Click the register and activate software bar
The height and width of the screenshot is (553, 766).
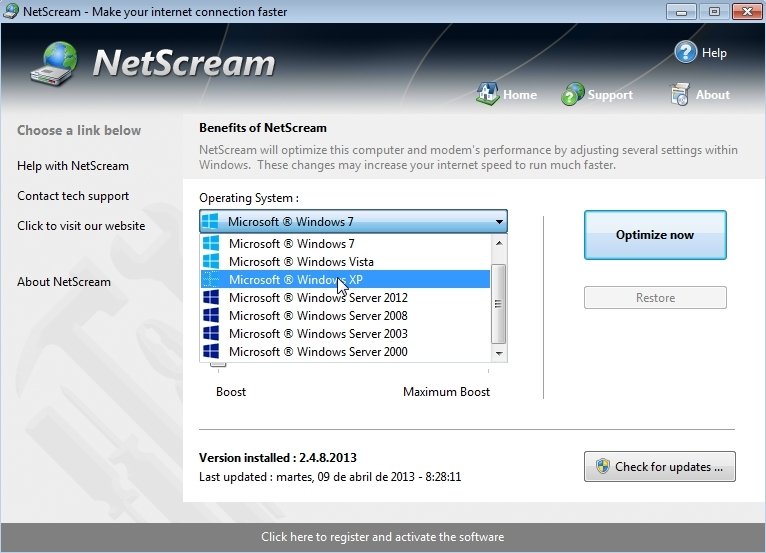point(383,537)
